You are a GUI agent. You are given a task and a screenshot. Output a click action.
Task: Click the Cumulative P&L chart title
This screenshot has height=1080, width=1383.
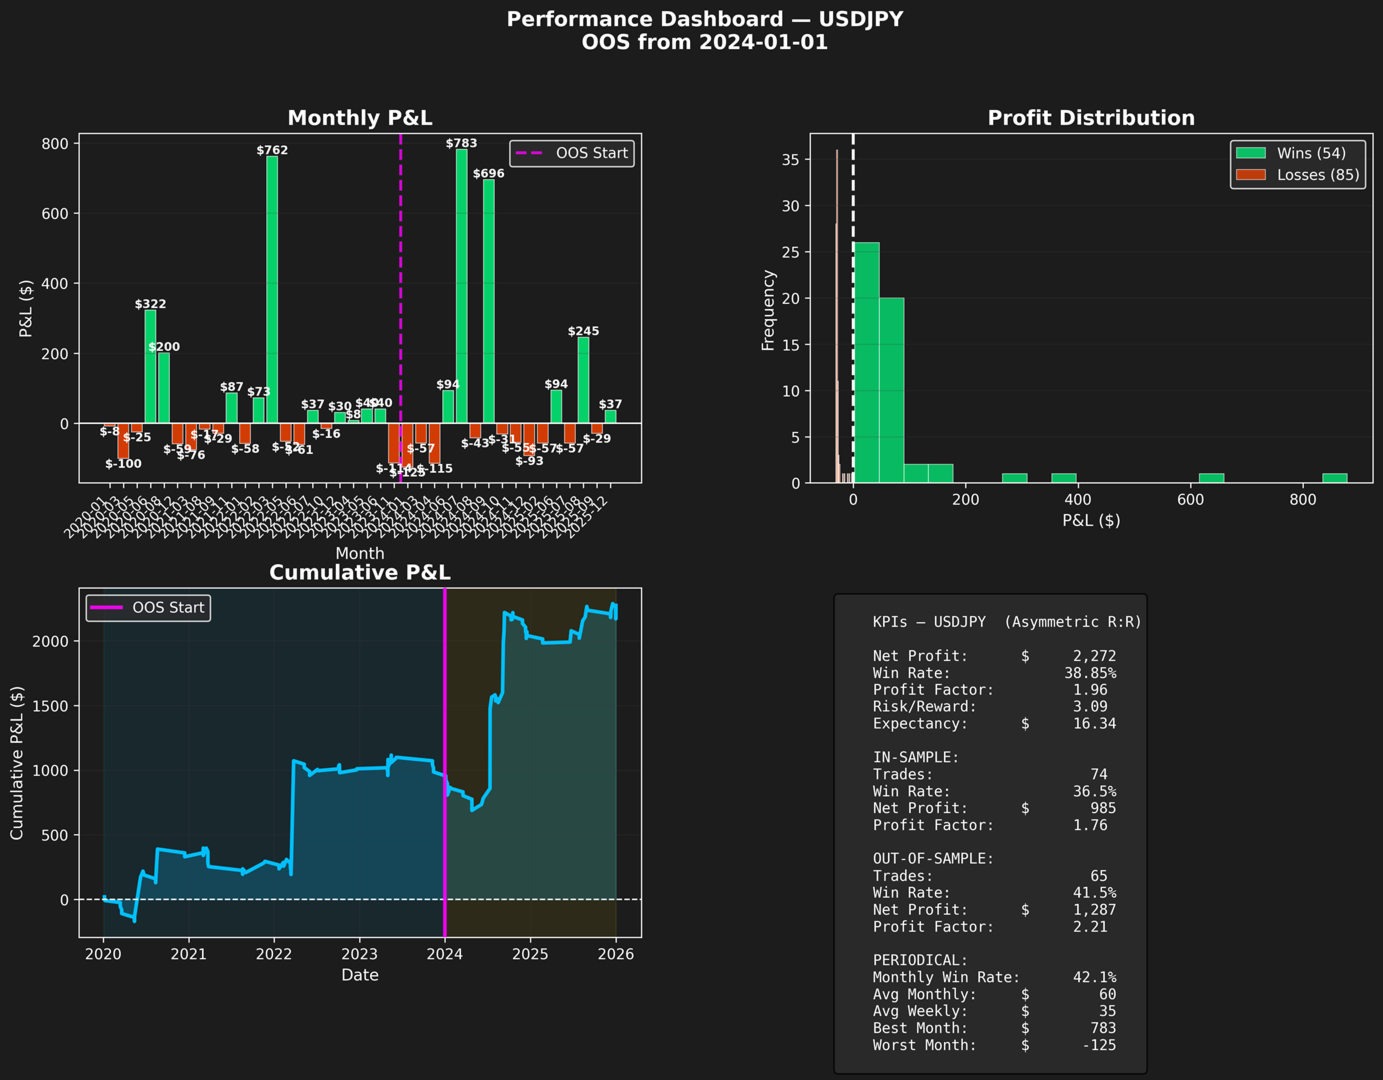pos(360,572)
